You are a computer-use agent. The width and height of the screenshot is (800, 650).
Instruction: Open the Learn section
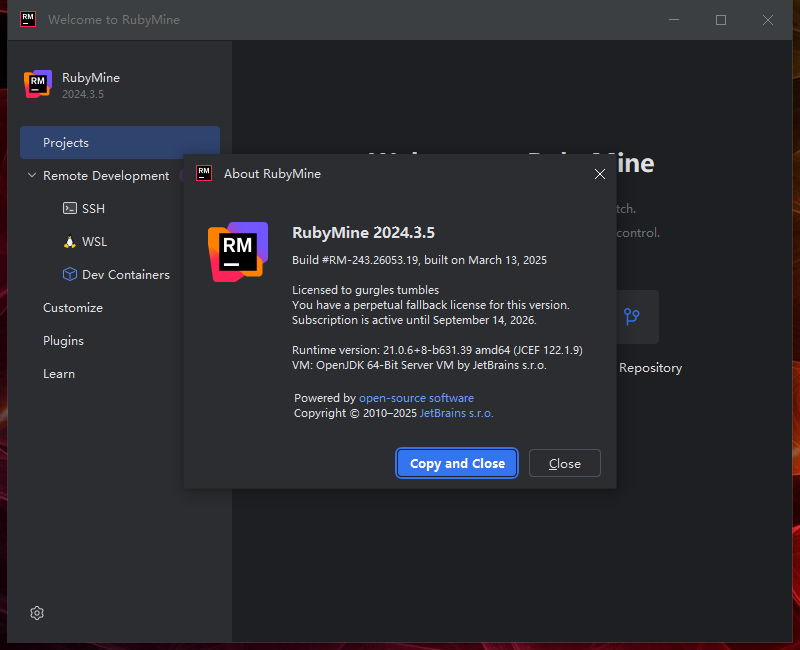(59, 374)
